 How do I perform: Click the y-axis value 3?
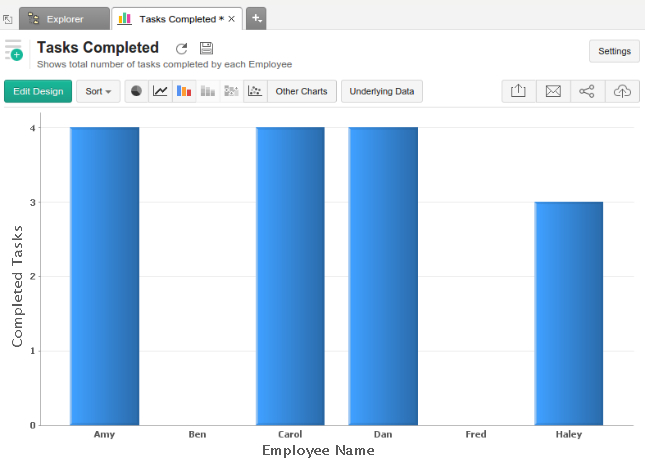coord(32,202)
